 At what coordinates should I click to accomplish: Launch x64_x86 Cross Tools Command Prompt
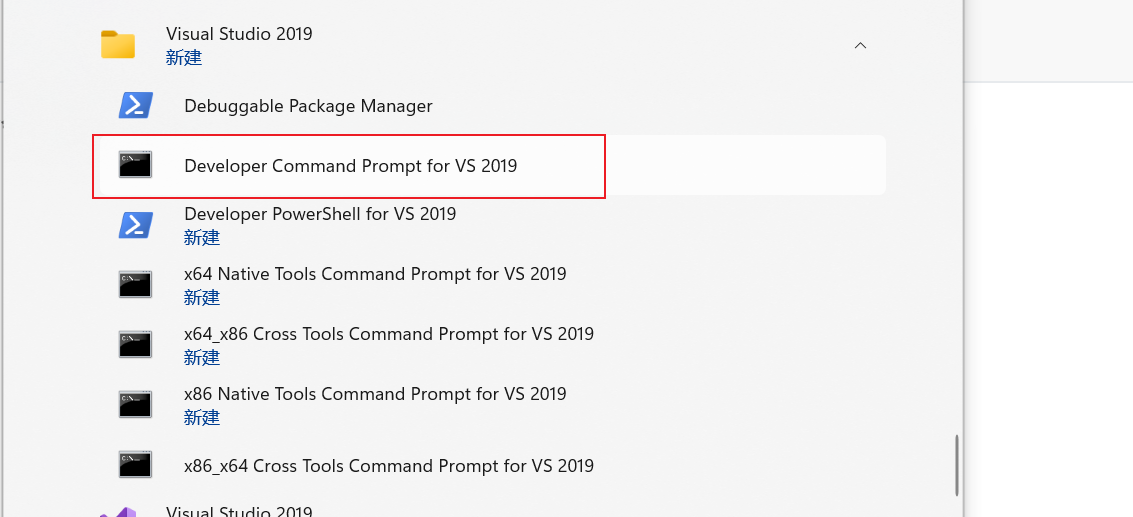pyautogui.click(x=388, y=334)
